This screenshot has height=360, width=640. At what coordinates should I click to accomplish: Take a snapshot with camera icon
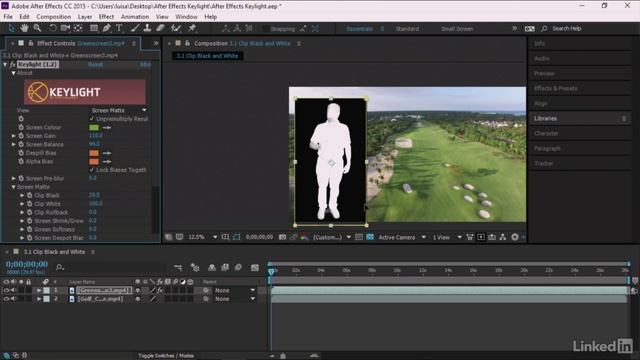(x=282, y=237)
